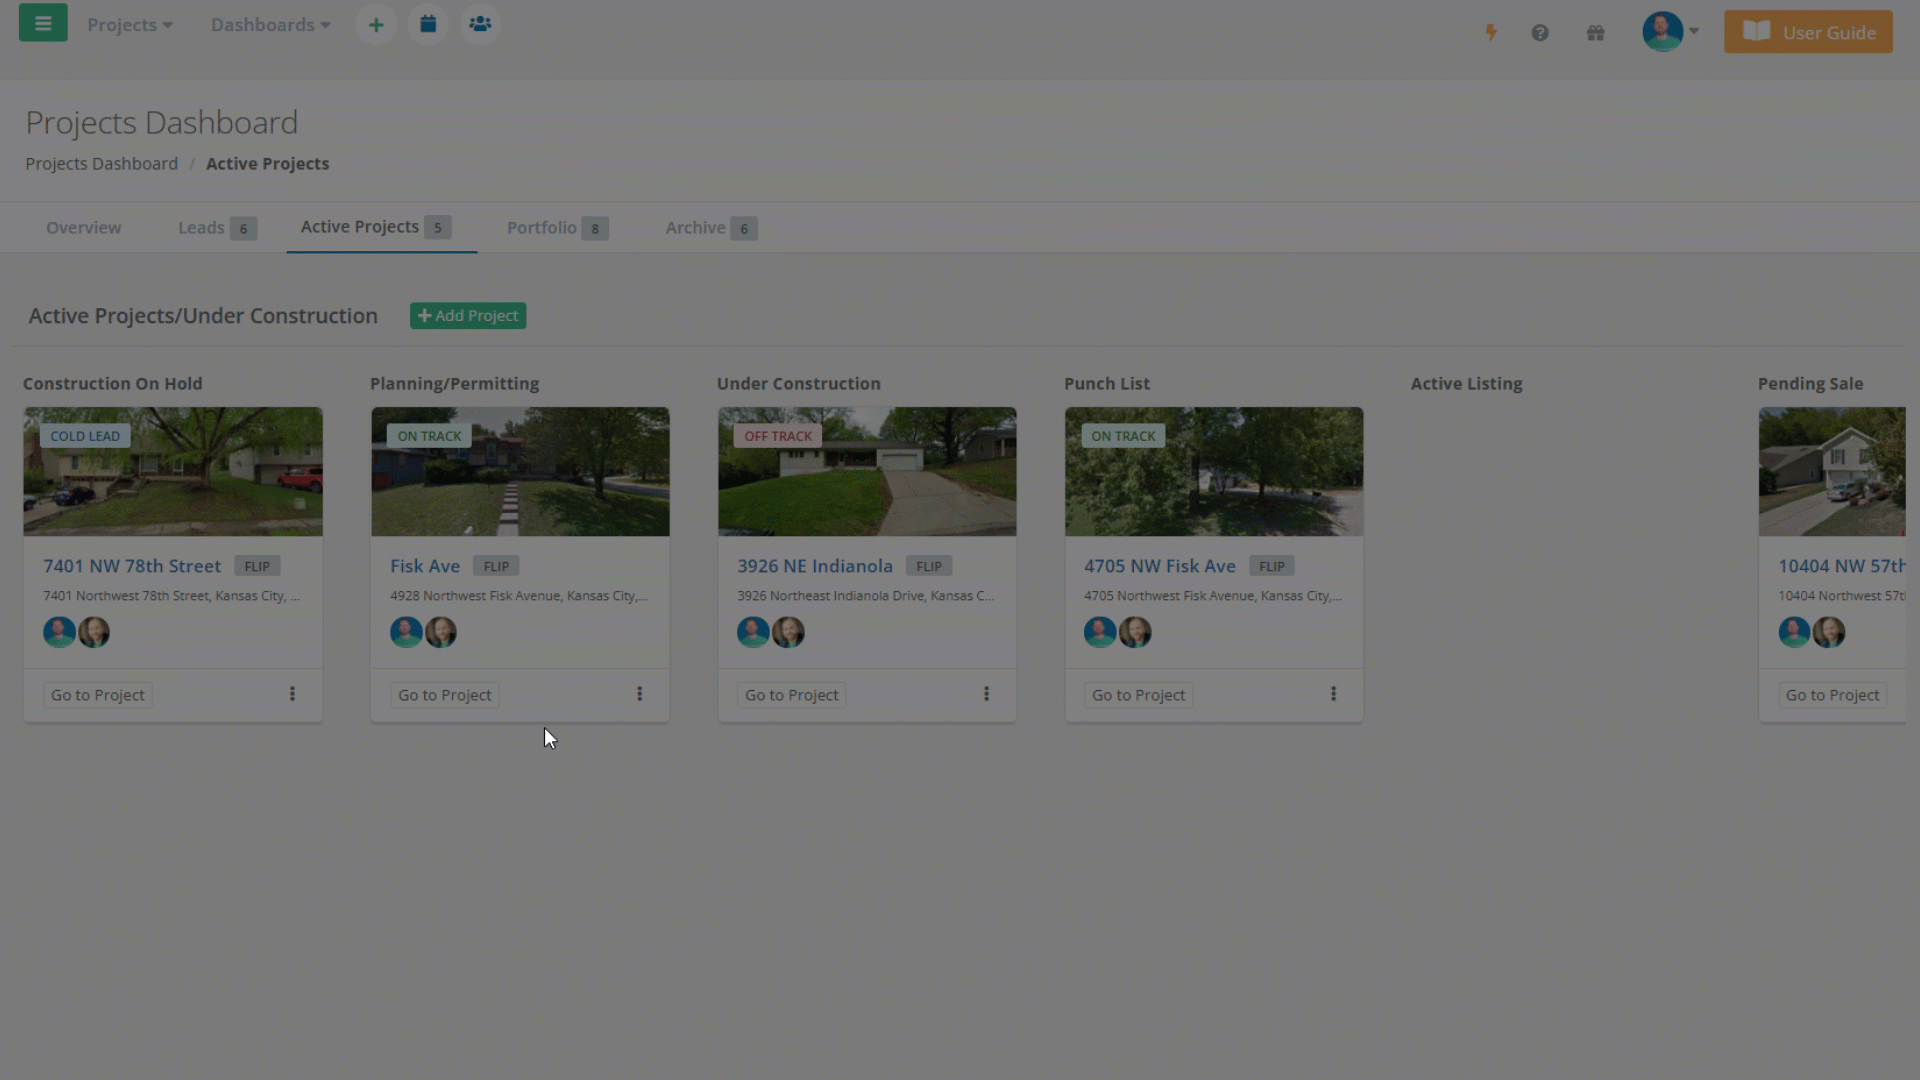Image resolution: width=1920 pixels, height=1080 pixels.
Task: Click the lightning bolt icon
Action: pos(1491,33)
